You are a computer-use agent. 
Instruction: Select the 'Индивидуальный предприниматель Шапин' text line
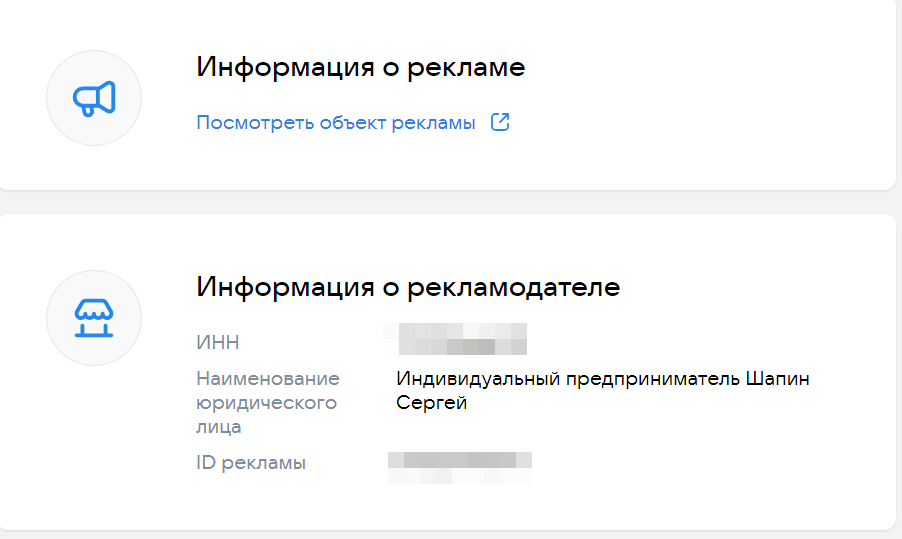603,379
